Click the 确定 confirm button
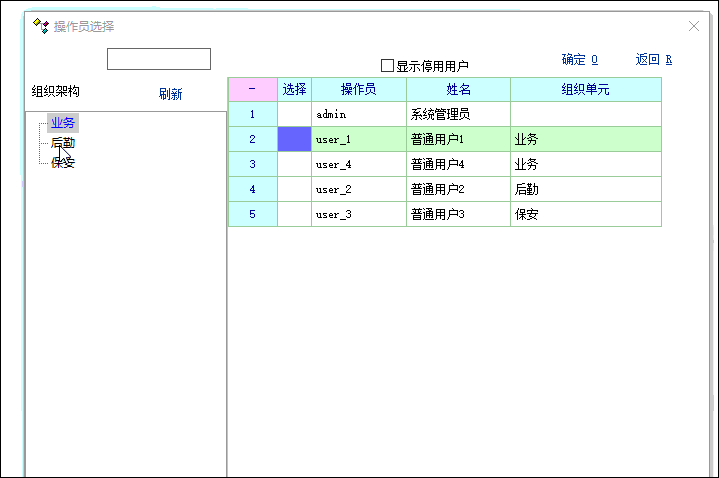Viewport: 719px width, 478px height. click(x=579, y=60)
